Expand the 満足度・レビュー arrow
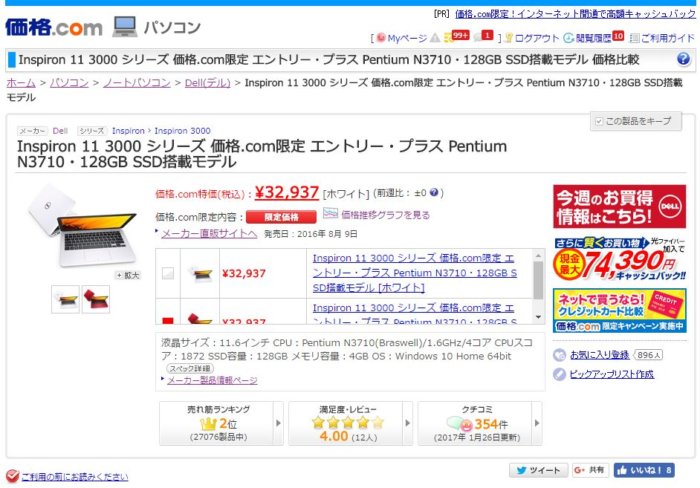This screenshot has height=488, width=700. [x=408, y=423]
